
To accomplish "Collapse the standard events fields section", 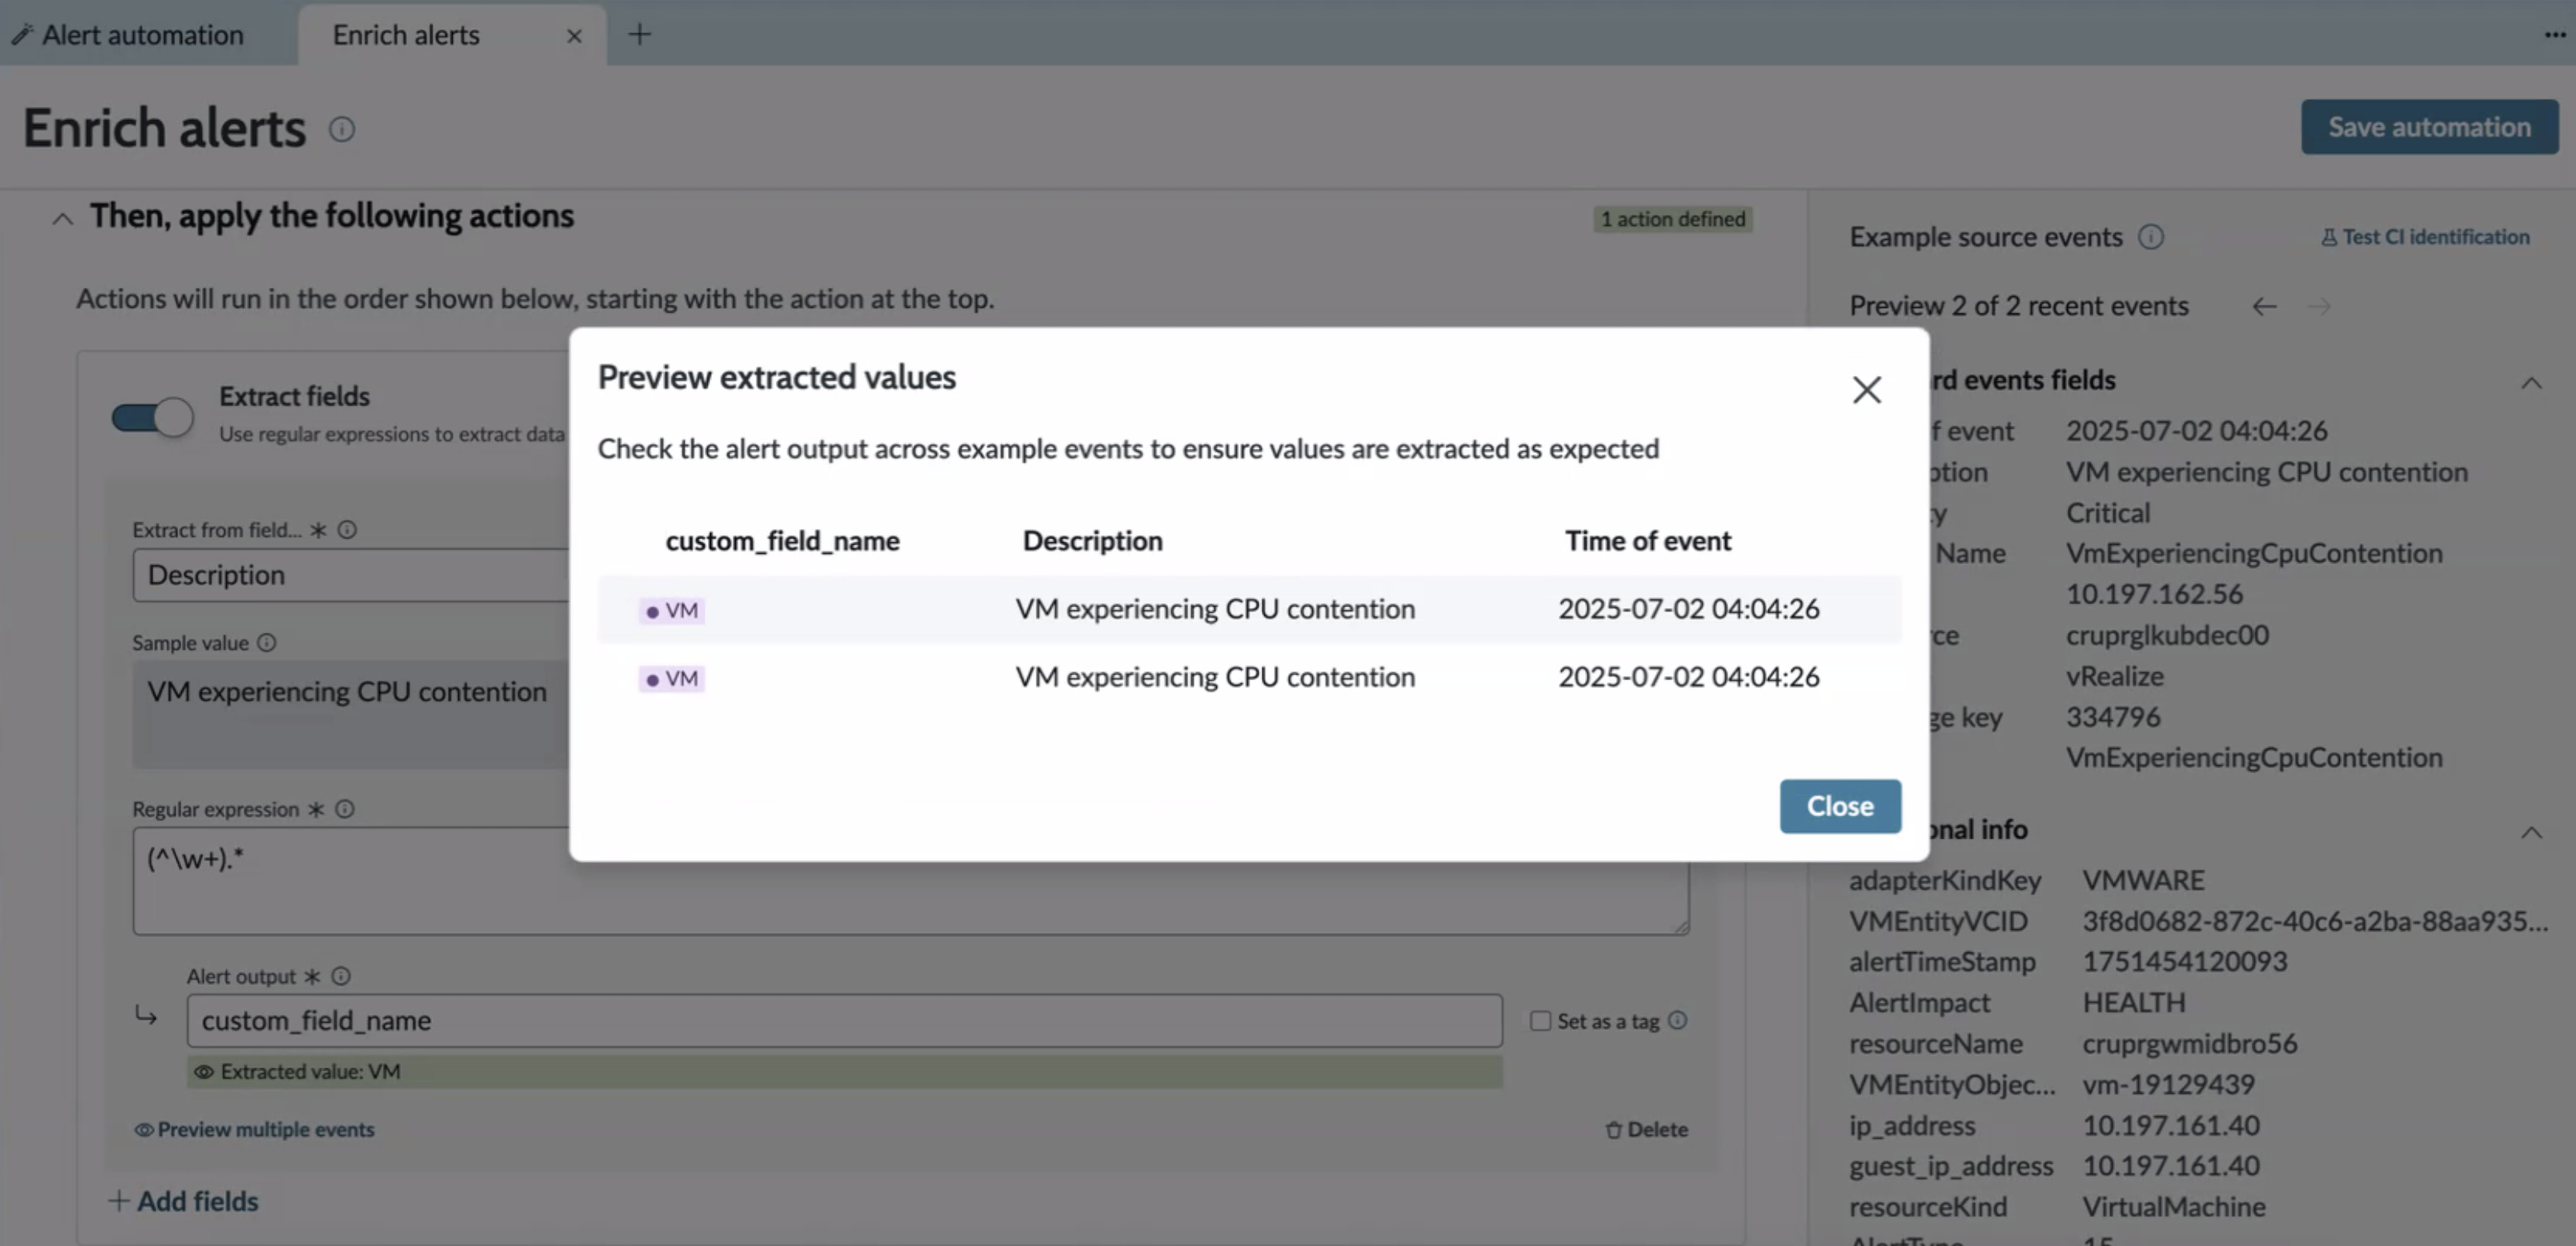I will pyautogui.click(x=2531, y=382).
